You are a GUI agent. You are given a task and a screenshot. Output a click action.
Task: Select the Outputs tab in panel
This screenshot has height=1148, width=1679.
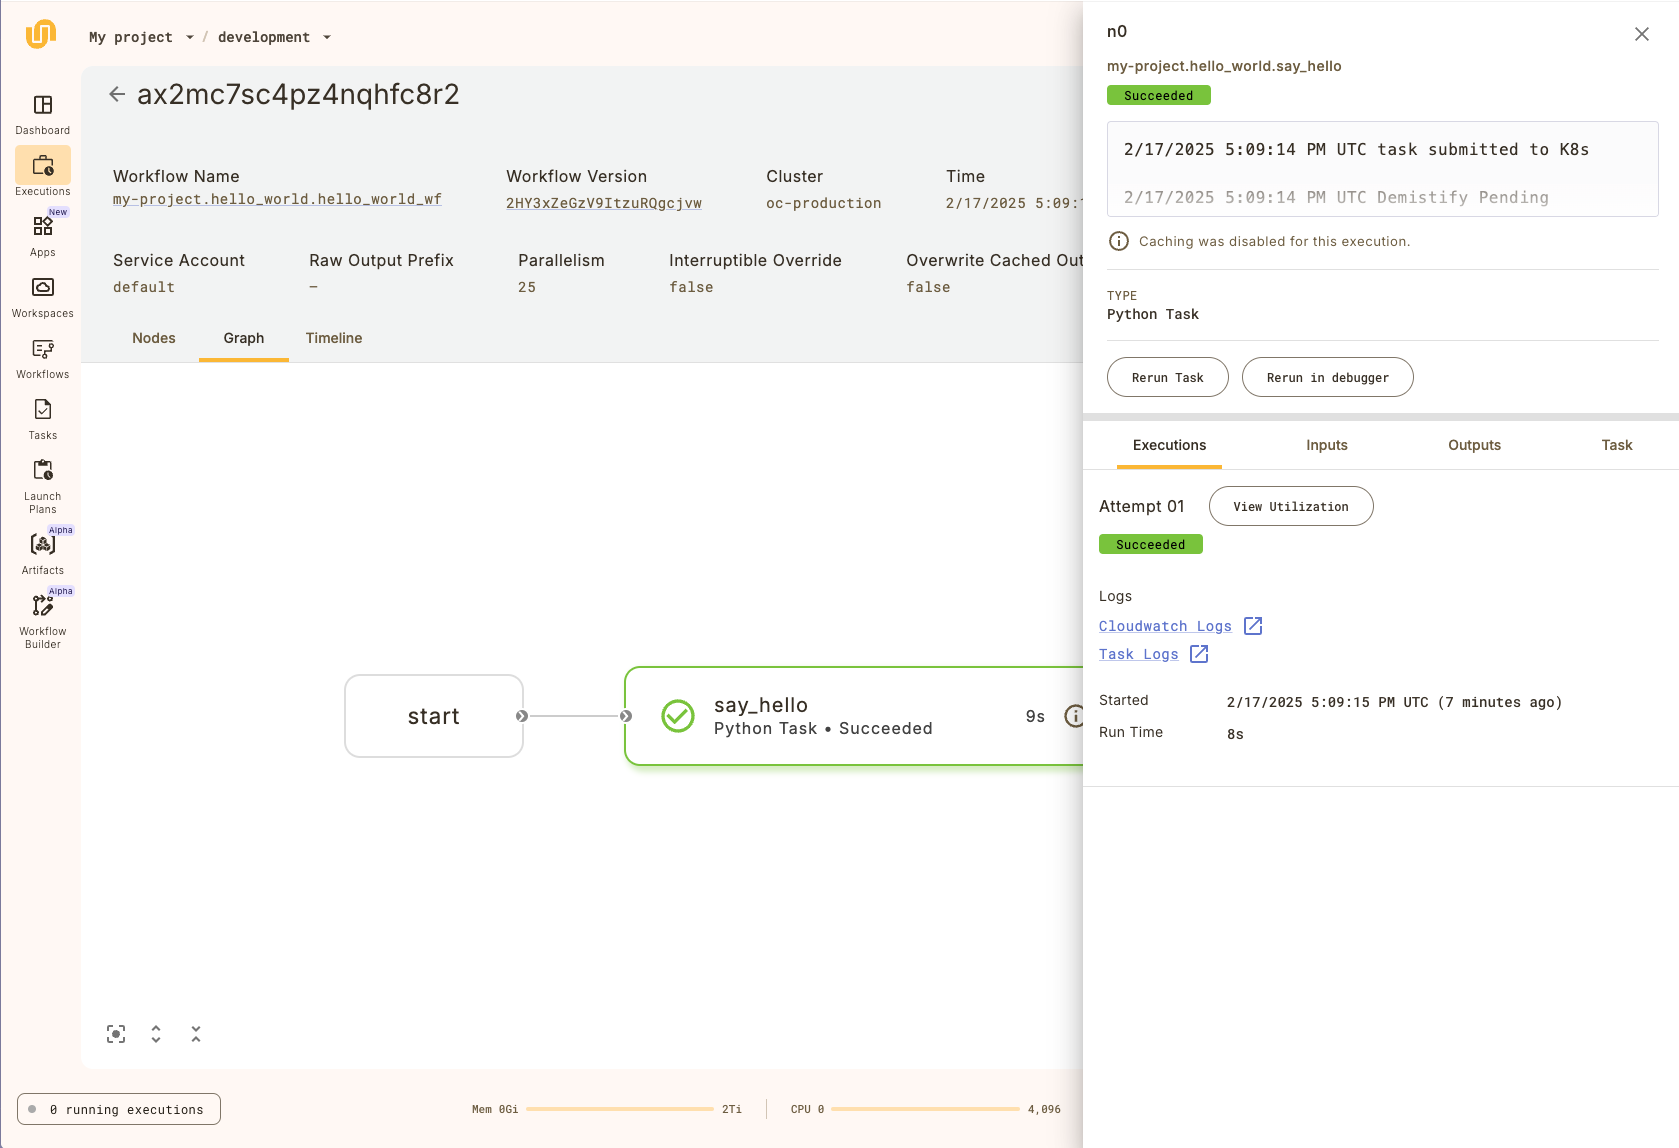click(1474, 445)
